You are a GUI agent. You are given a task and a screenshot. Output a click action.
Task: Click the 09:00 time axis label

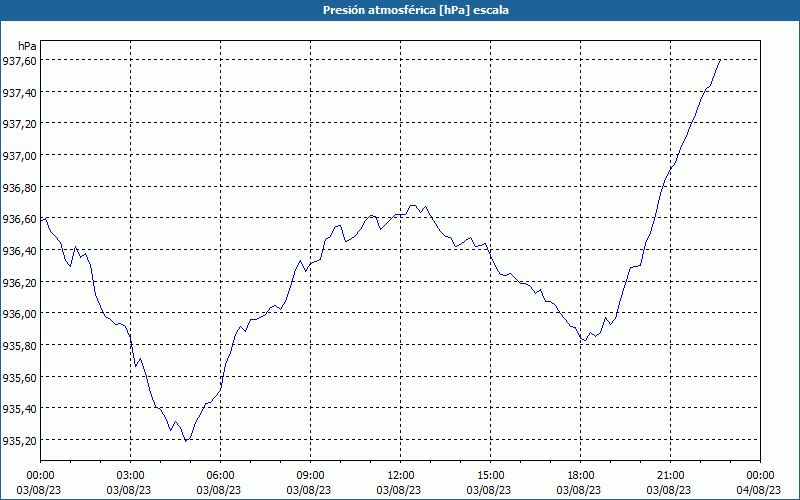click(x=310, y=476)
